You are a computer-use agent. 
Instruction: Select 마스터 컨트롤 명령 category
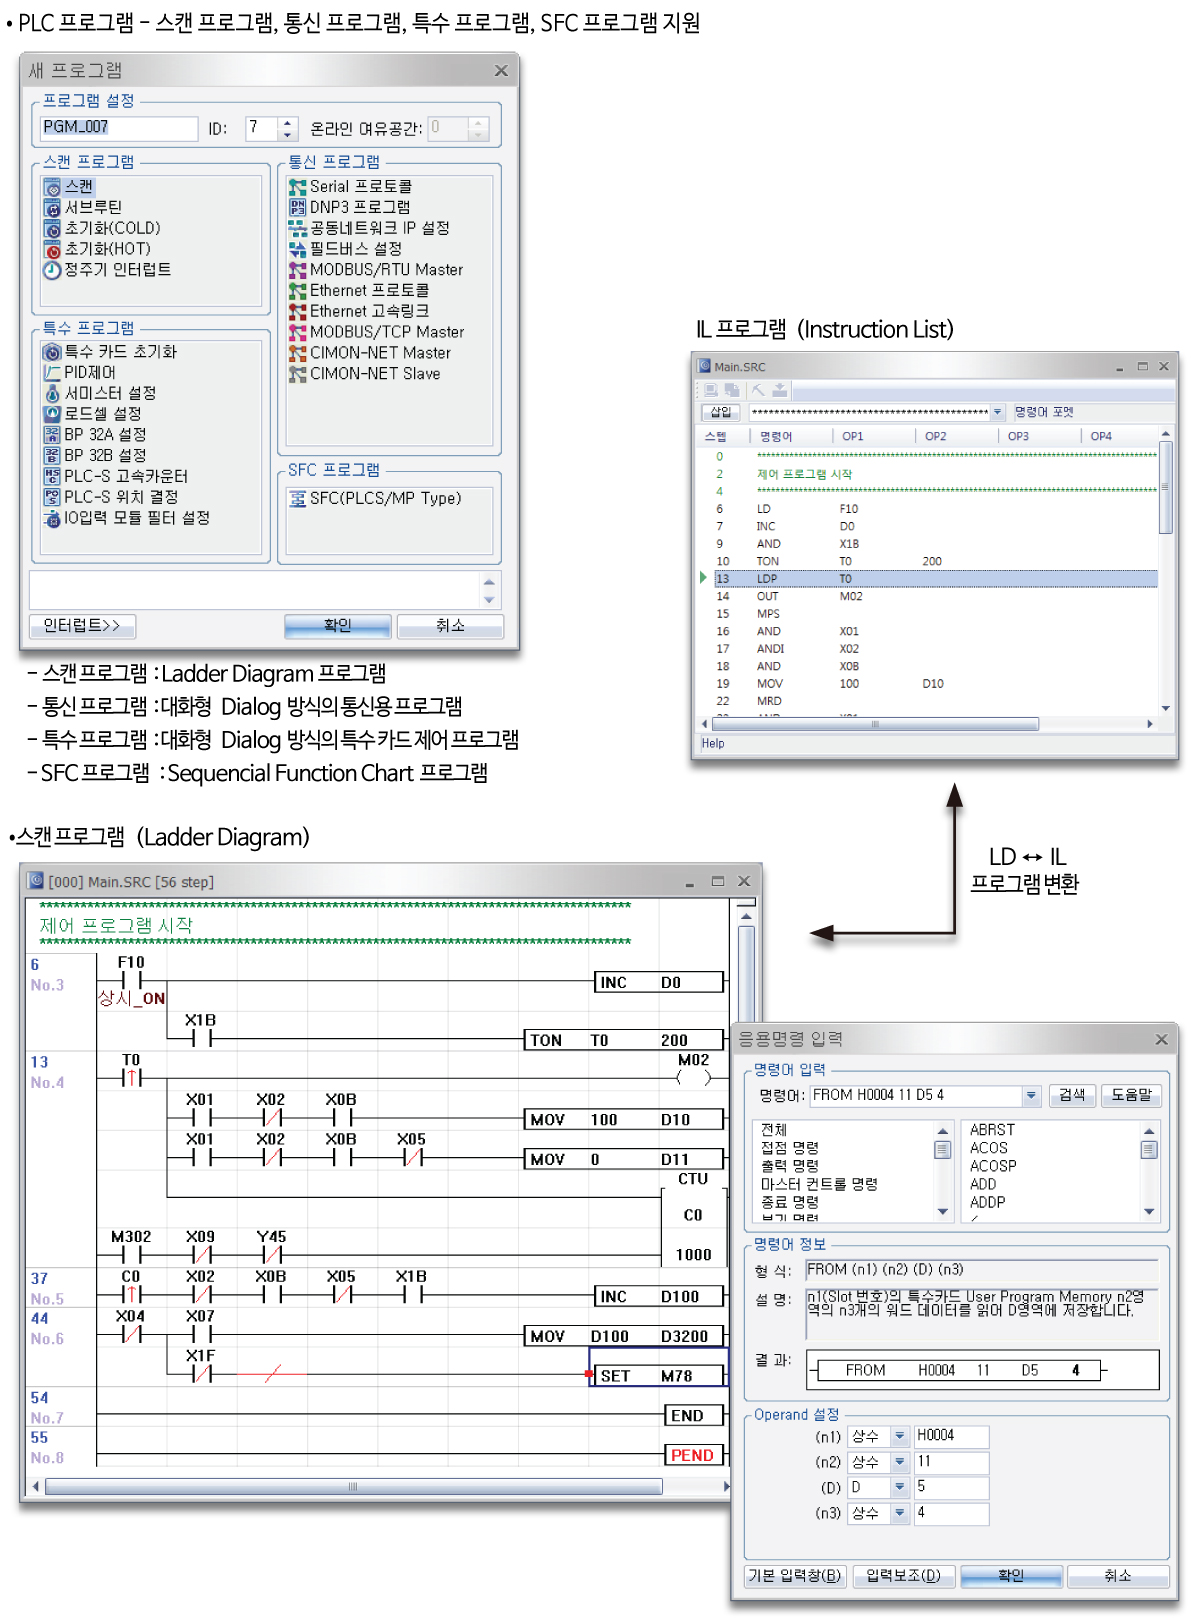point(819,1184)
